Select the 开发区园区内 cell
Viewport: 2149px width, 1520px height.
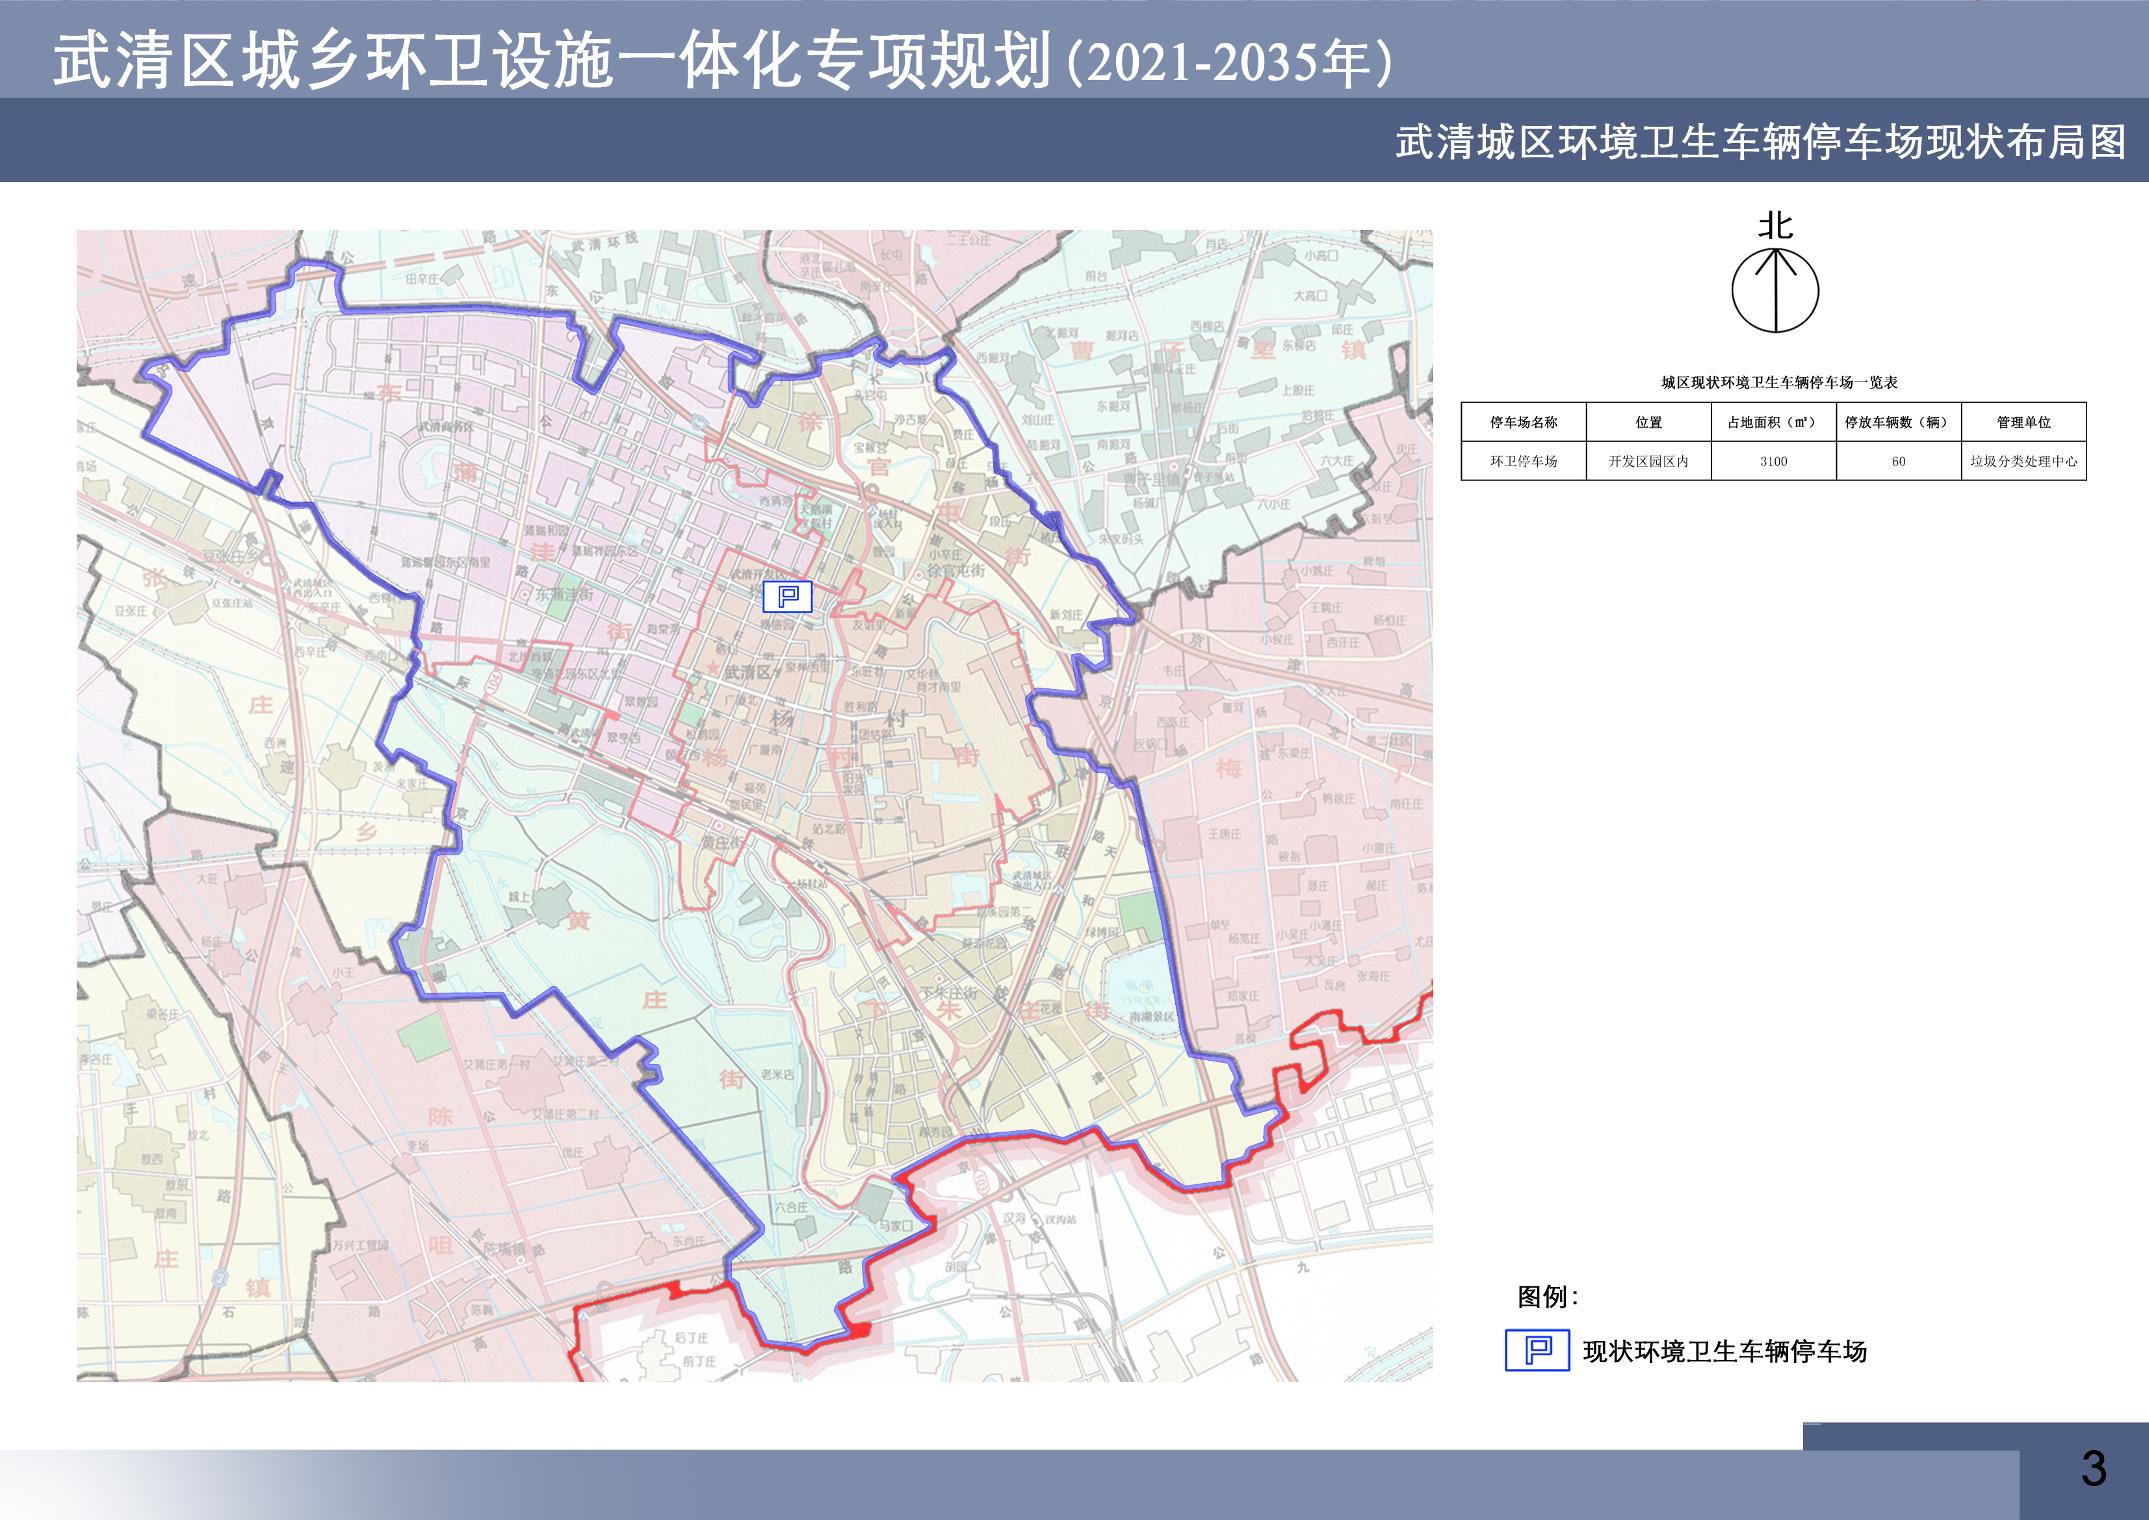tap(1648, 461)
